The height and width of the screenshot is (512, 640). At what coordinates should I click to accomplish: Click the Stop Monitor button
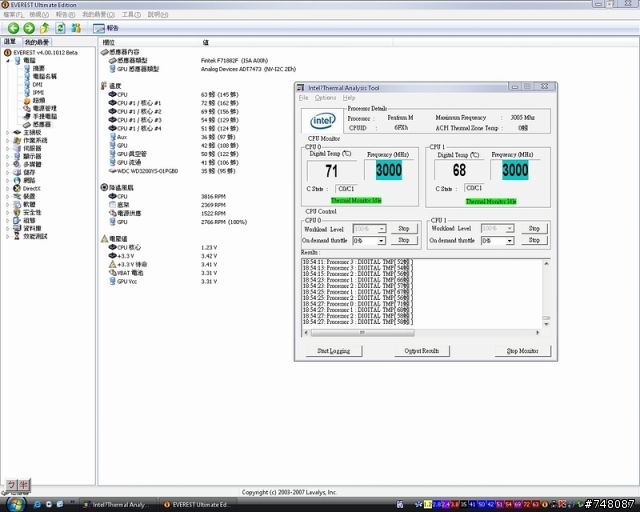(522, 351)
